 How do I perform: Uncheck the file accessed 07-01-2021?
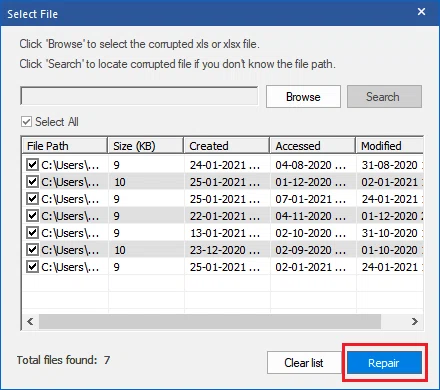pyautogui.click(x=32, y=199)
